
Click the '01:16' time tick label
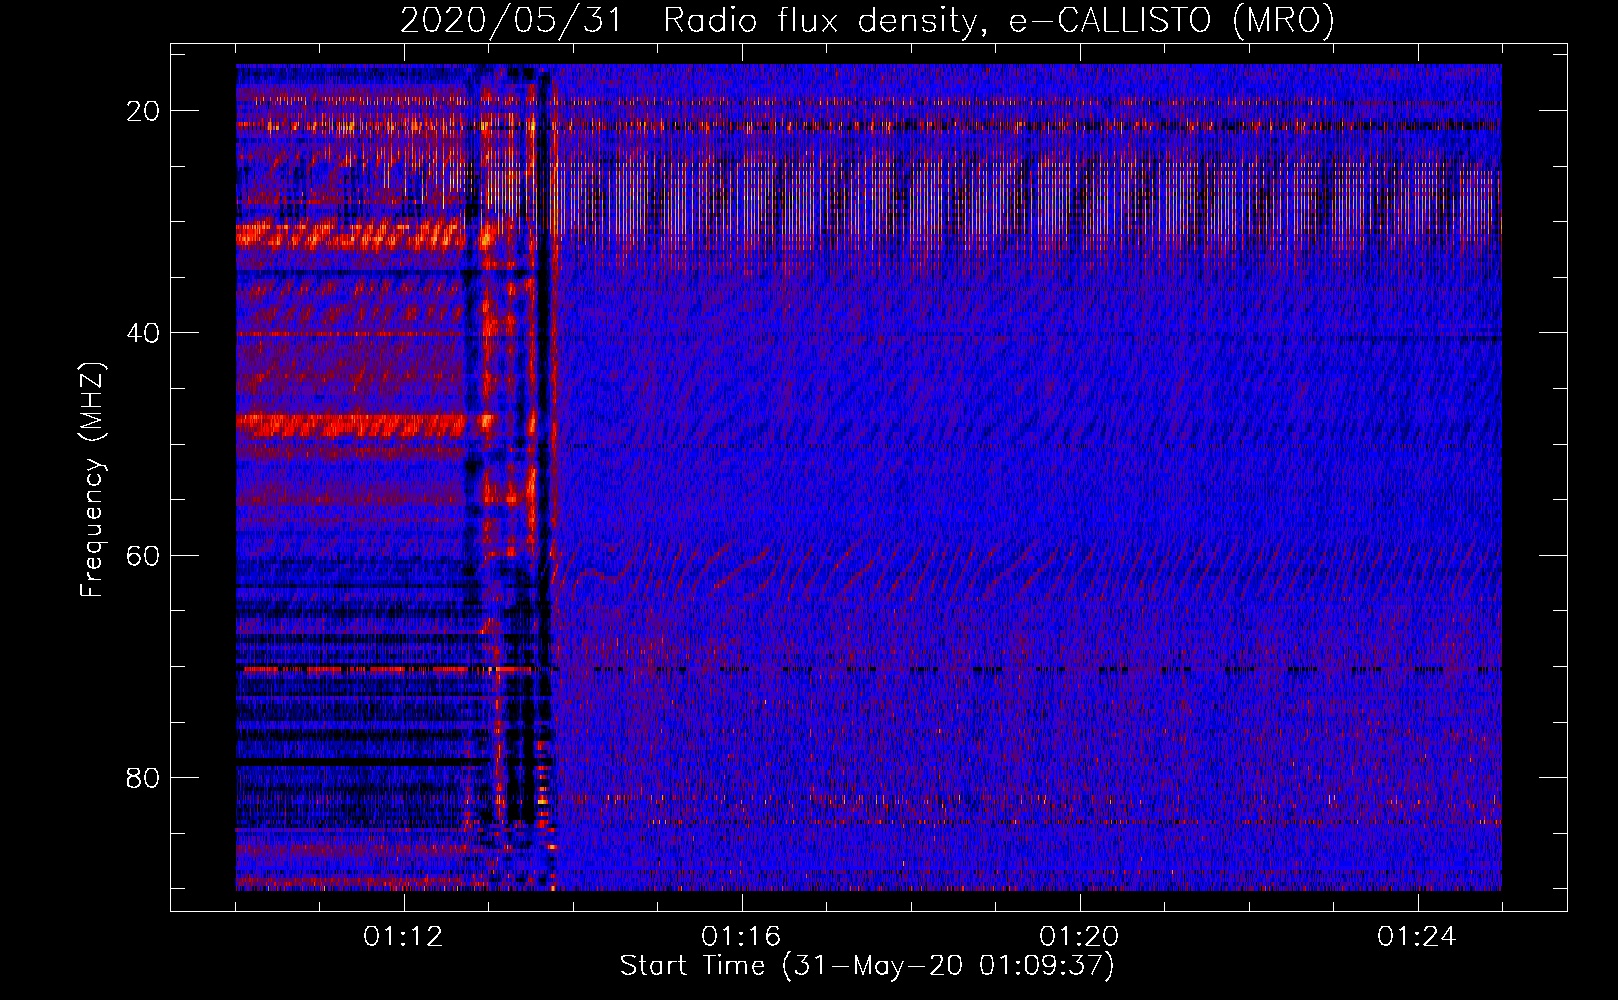(741, 937)
